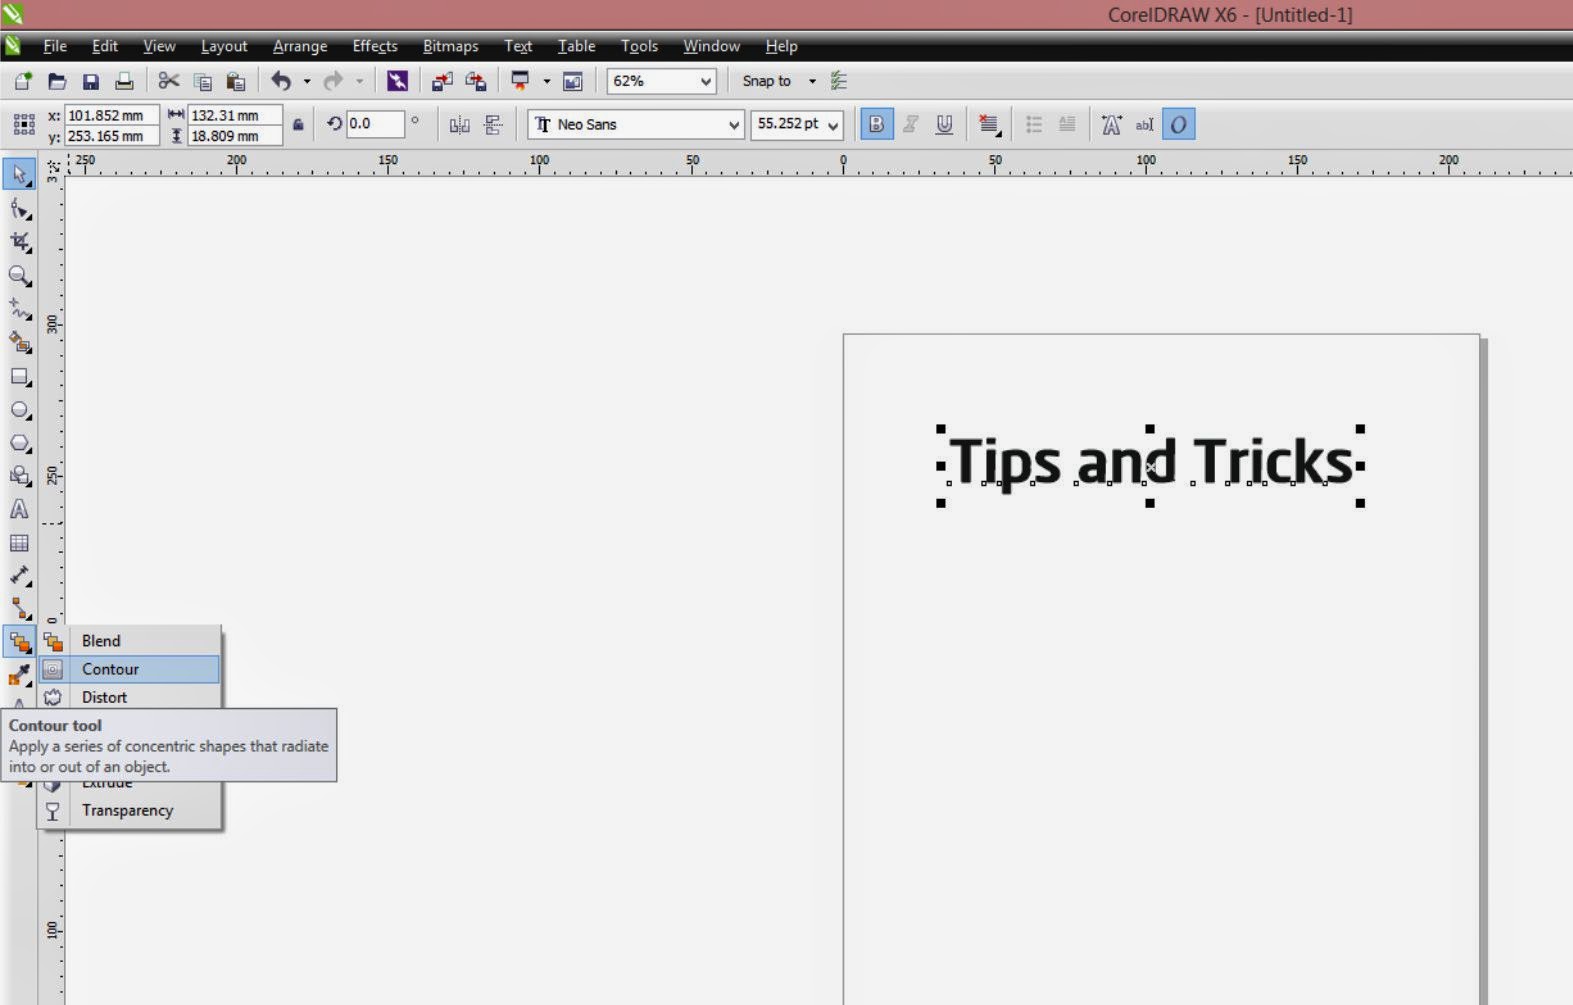Open the Edit menu
Image resolution: width=1573 pixels, height=1005 pixels.
click(105, 46)
